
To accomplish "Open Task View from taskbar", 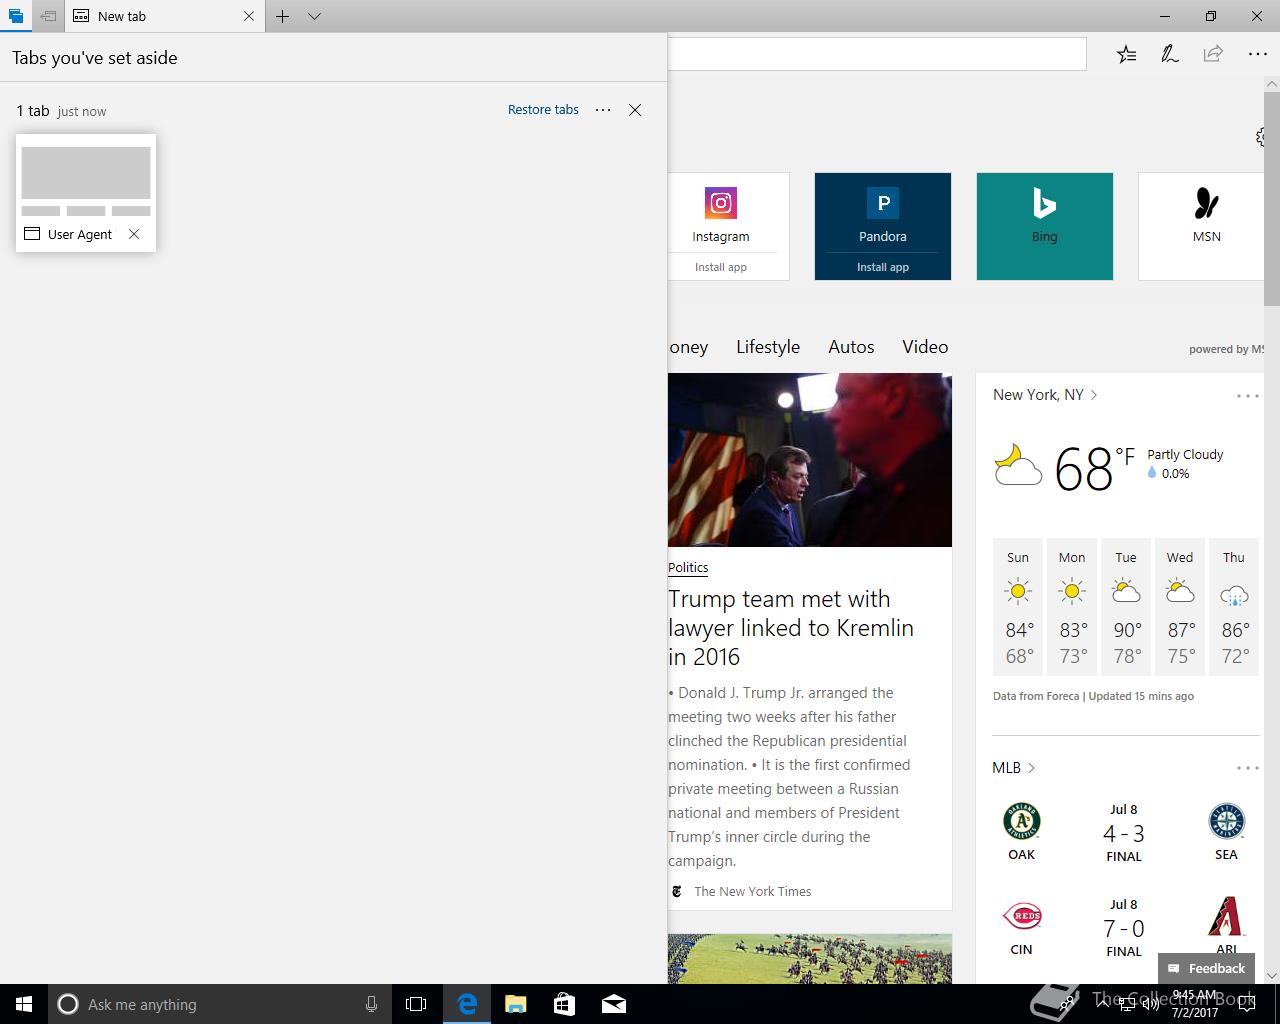I will [x=416, y=1004].
